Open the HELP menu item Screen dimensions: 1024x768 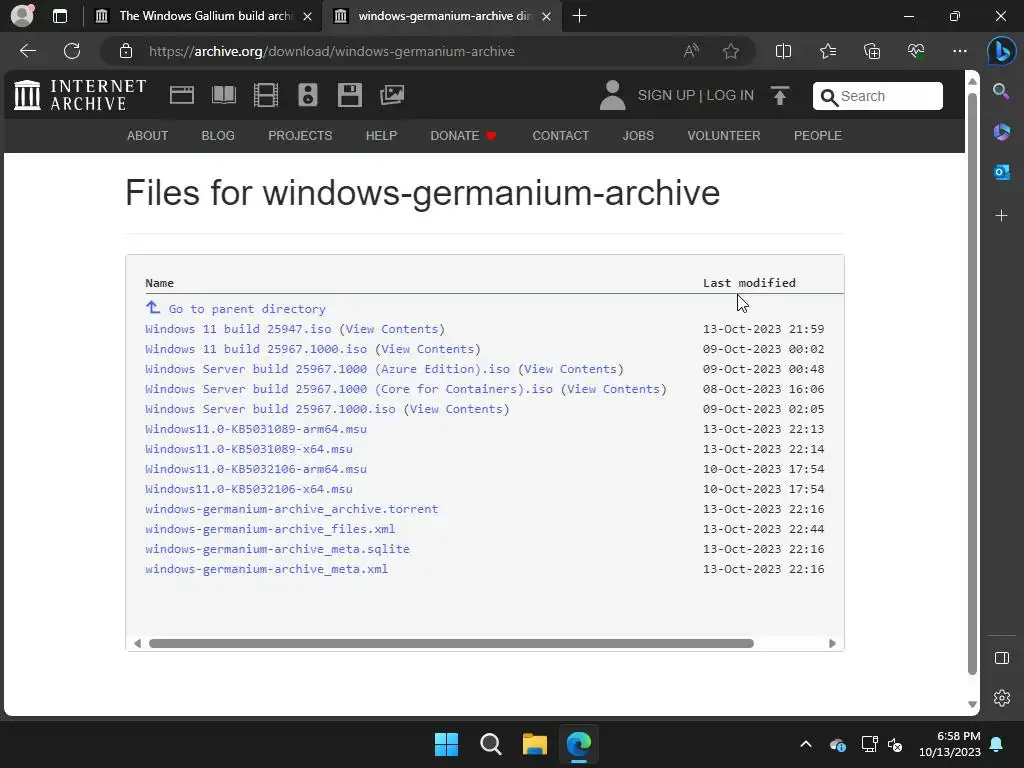(381, 135)
